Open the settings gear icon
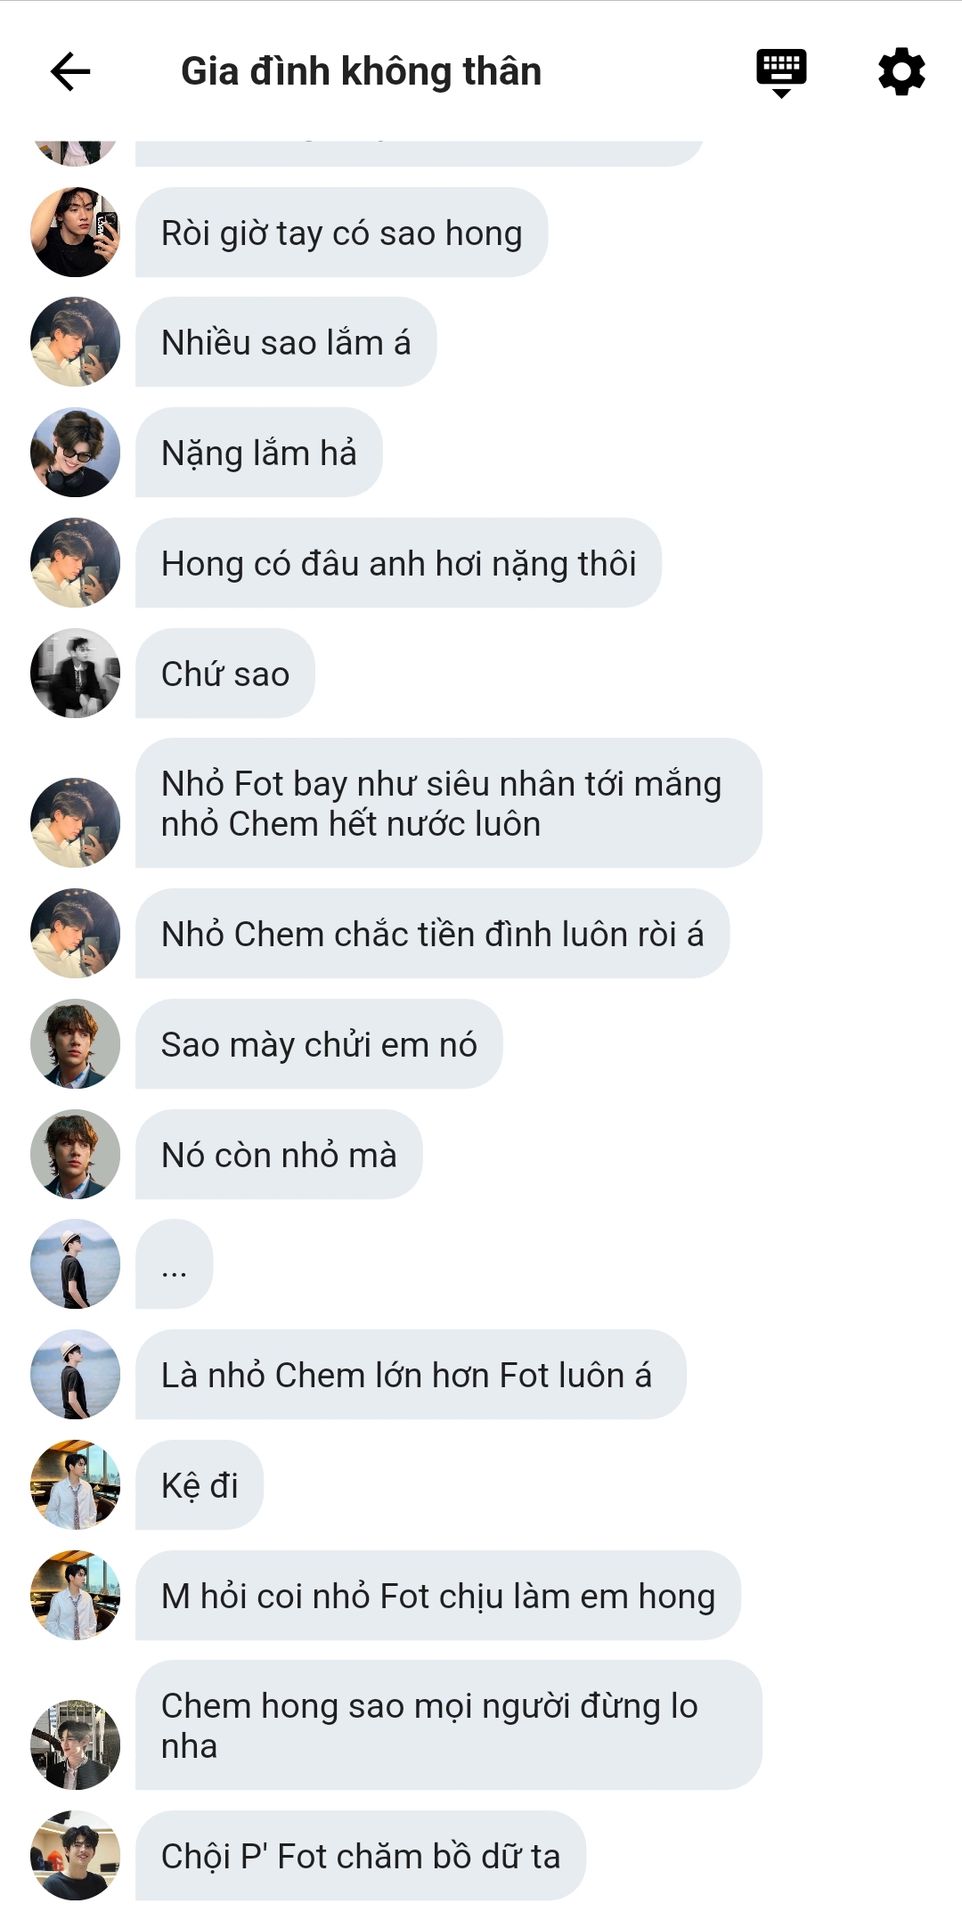Screen dimensions: 962x1920 [x=901, y=71]
